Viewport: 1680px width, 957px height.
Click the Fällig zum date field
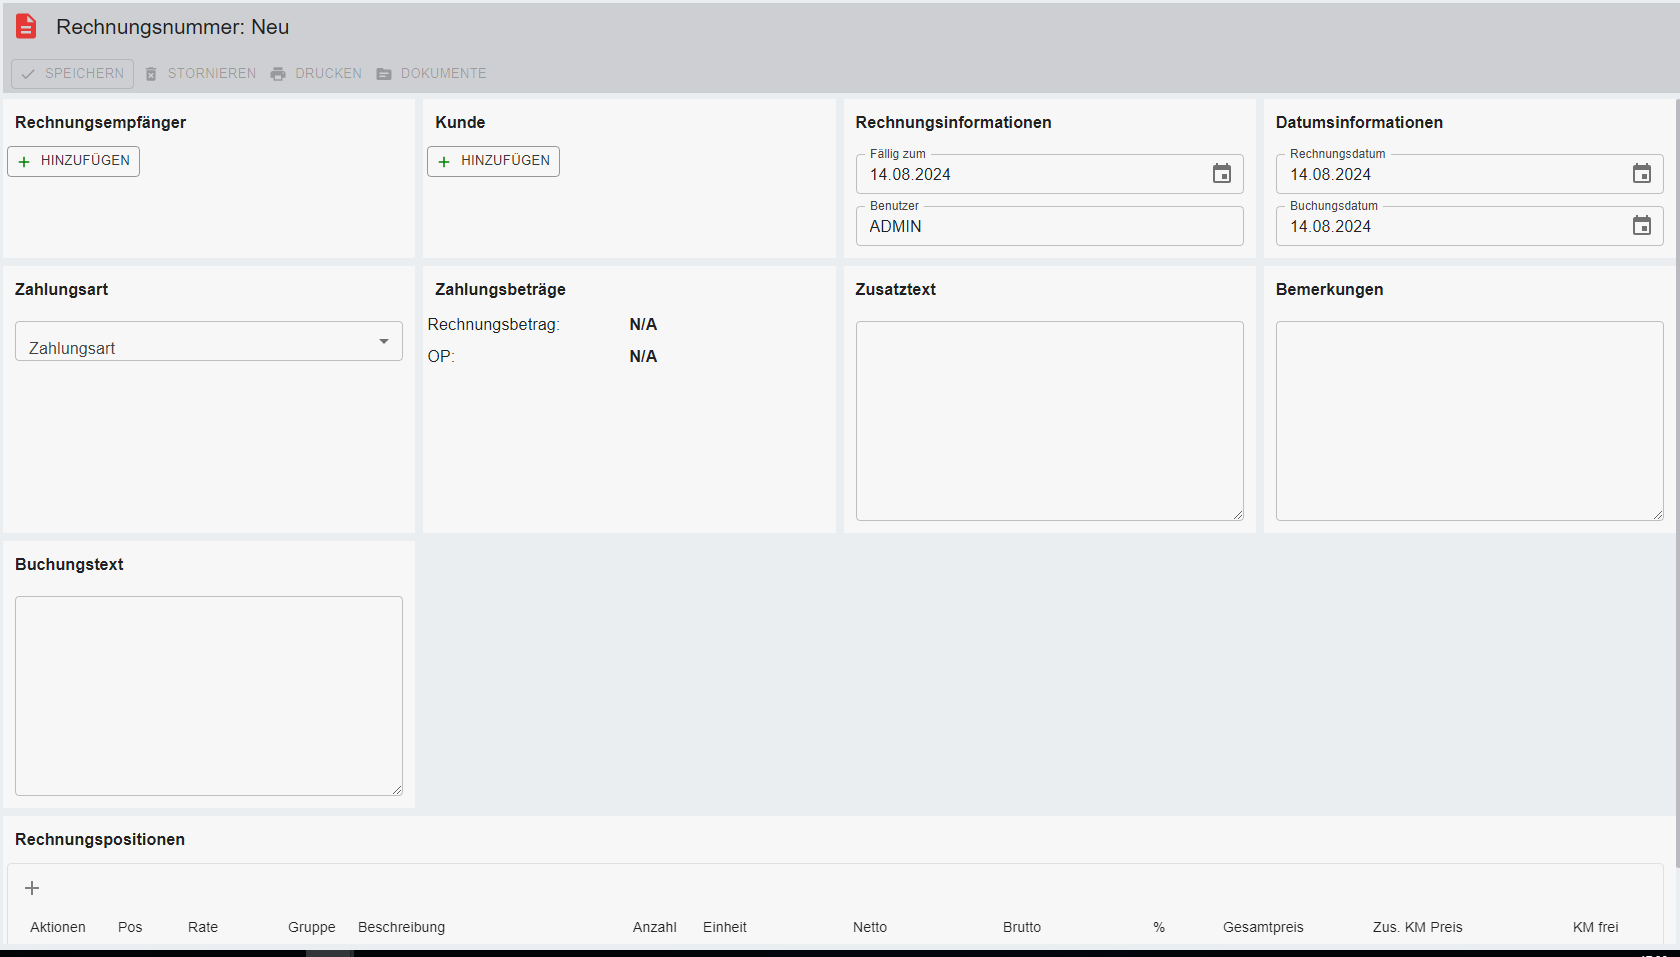tap(1030, 175)
